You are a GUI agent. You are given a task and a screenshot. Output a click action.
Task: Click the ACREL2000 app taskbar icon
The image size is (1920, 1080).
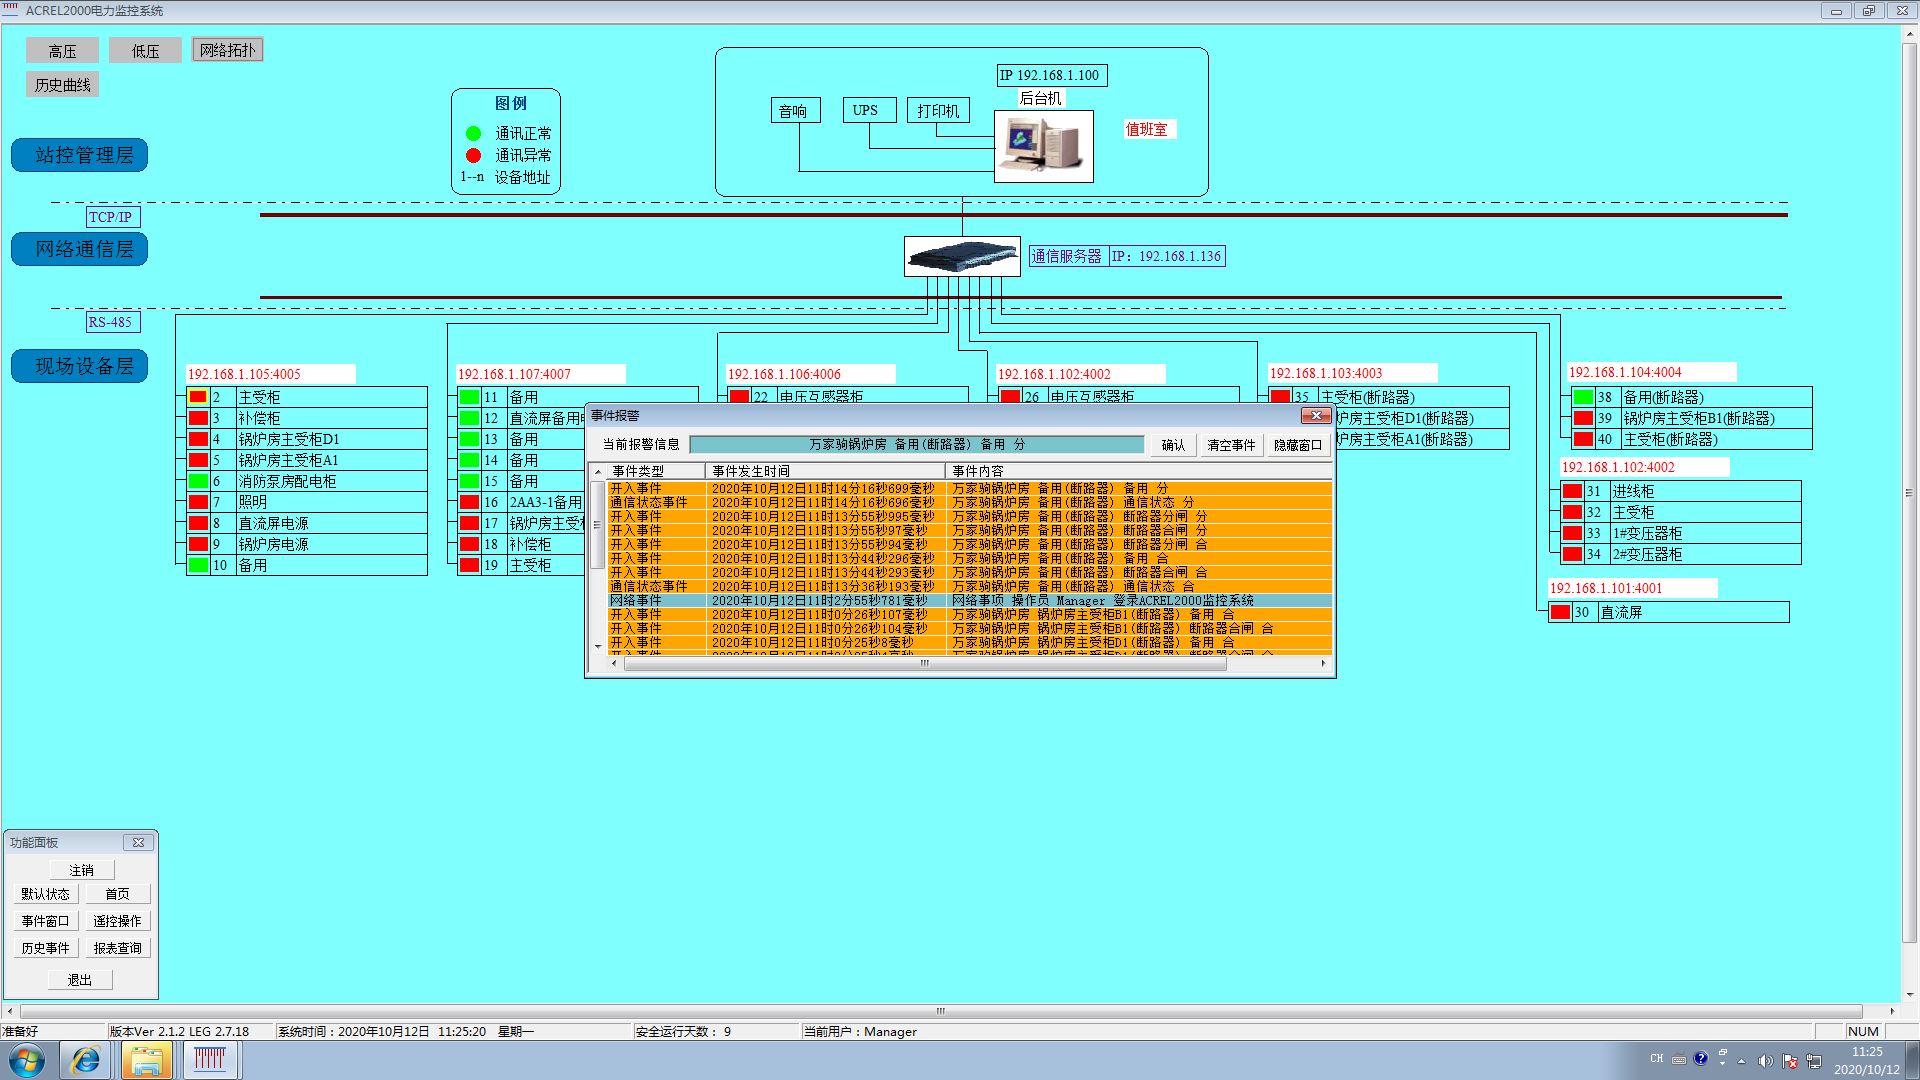click(x=210, y=1060)
